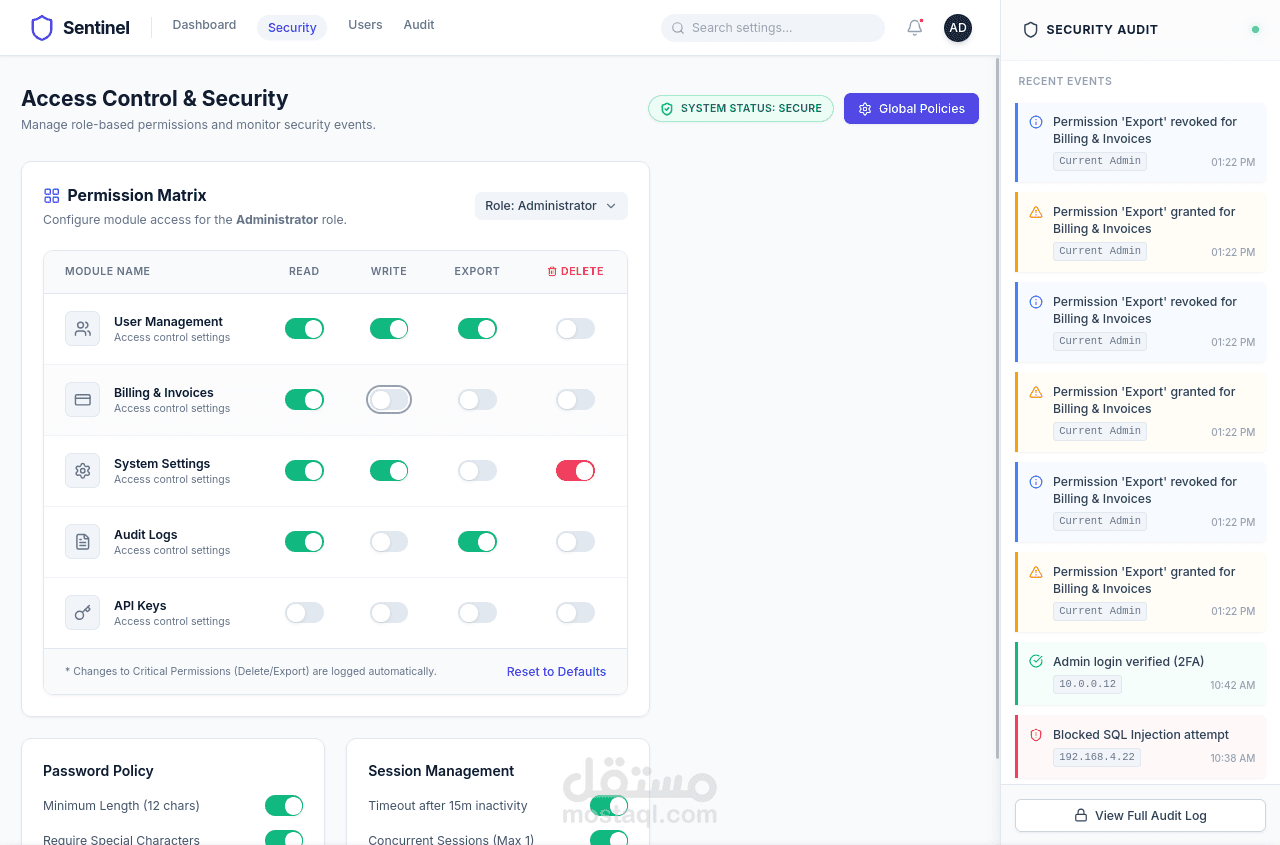Enable API Keys Read permission

point(304,613)
